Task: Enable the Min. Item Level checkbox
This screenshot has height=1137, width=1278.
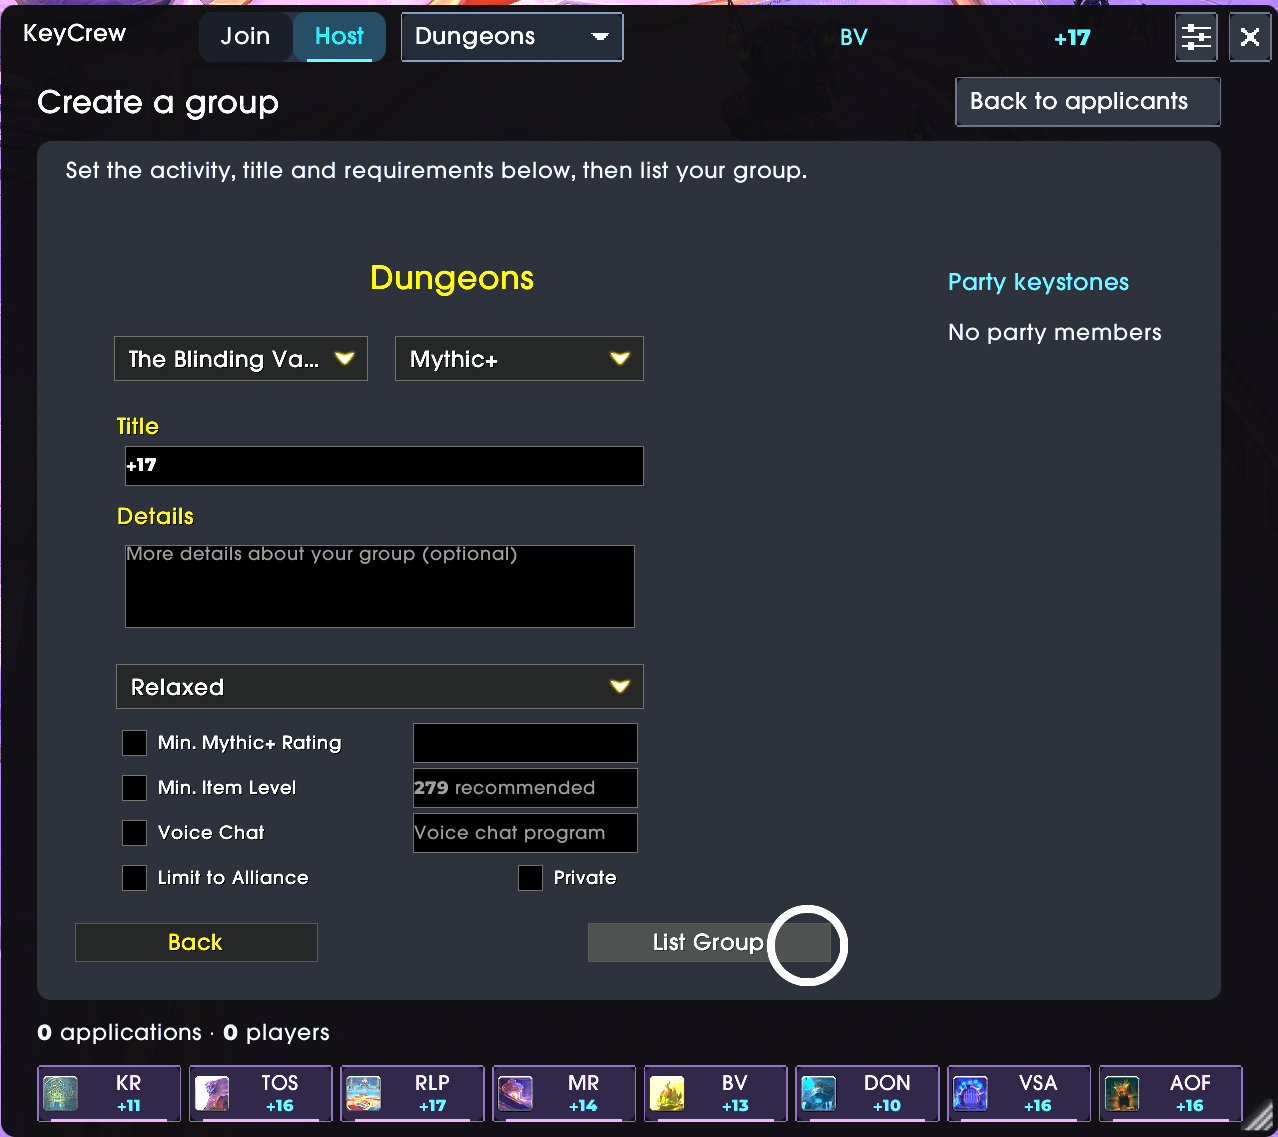Action: 134,788
